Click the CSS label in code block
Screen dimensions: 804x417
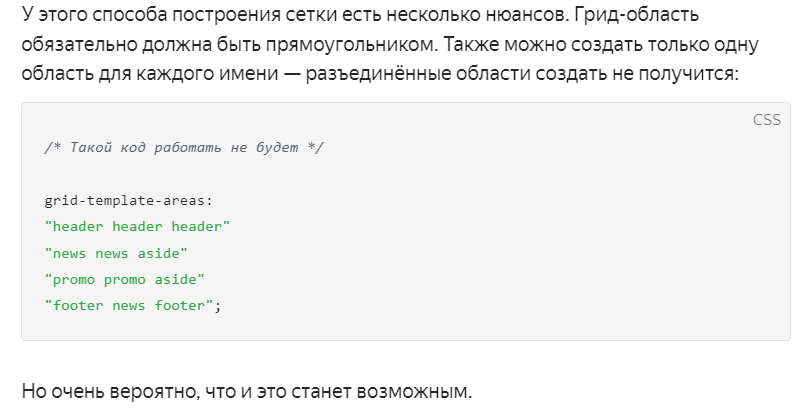tap(767, 120)
